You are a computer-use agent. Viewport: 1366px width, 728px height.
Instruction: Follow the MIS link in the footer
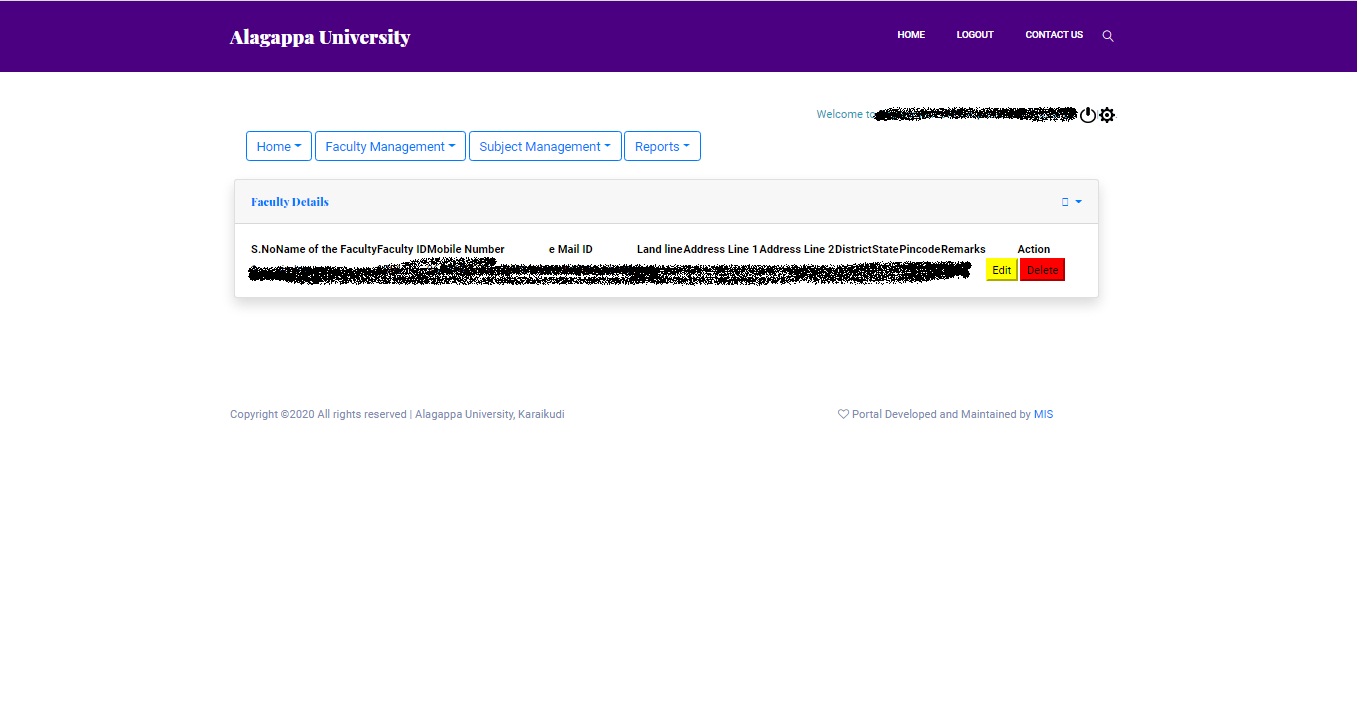pos(1043,414)
